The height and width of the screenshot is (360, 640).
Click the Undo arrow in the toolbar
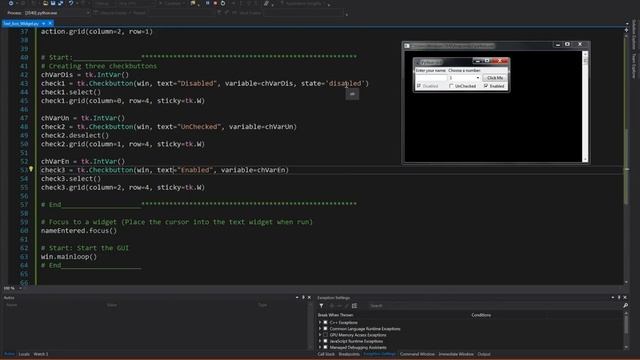point(71,3)
